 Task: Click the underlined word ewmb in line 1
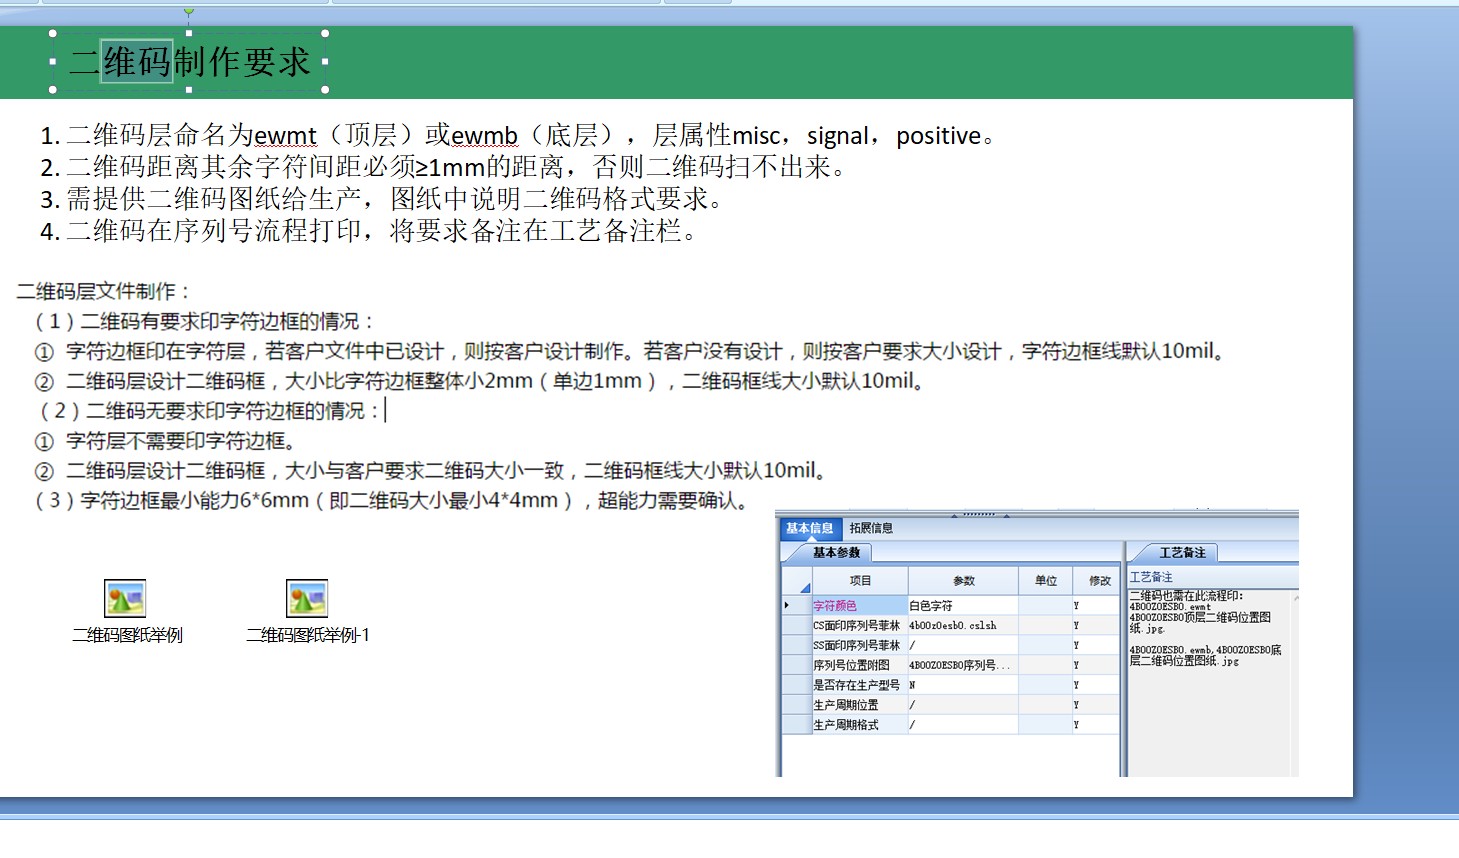click(484, 135)
